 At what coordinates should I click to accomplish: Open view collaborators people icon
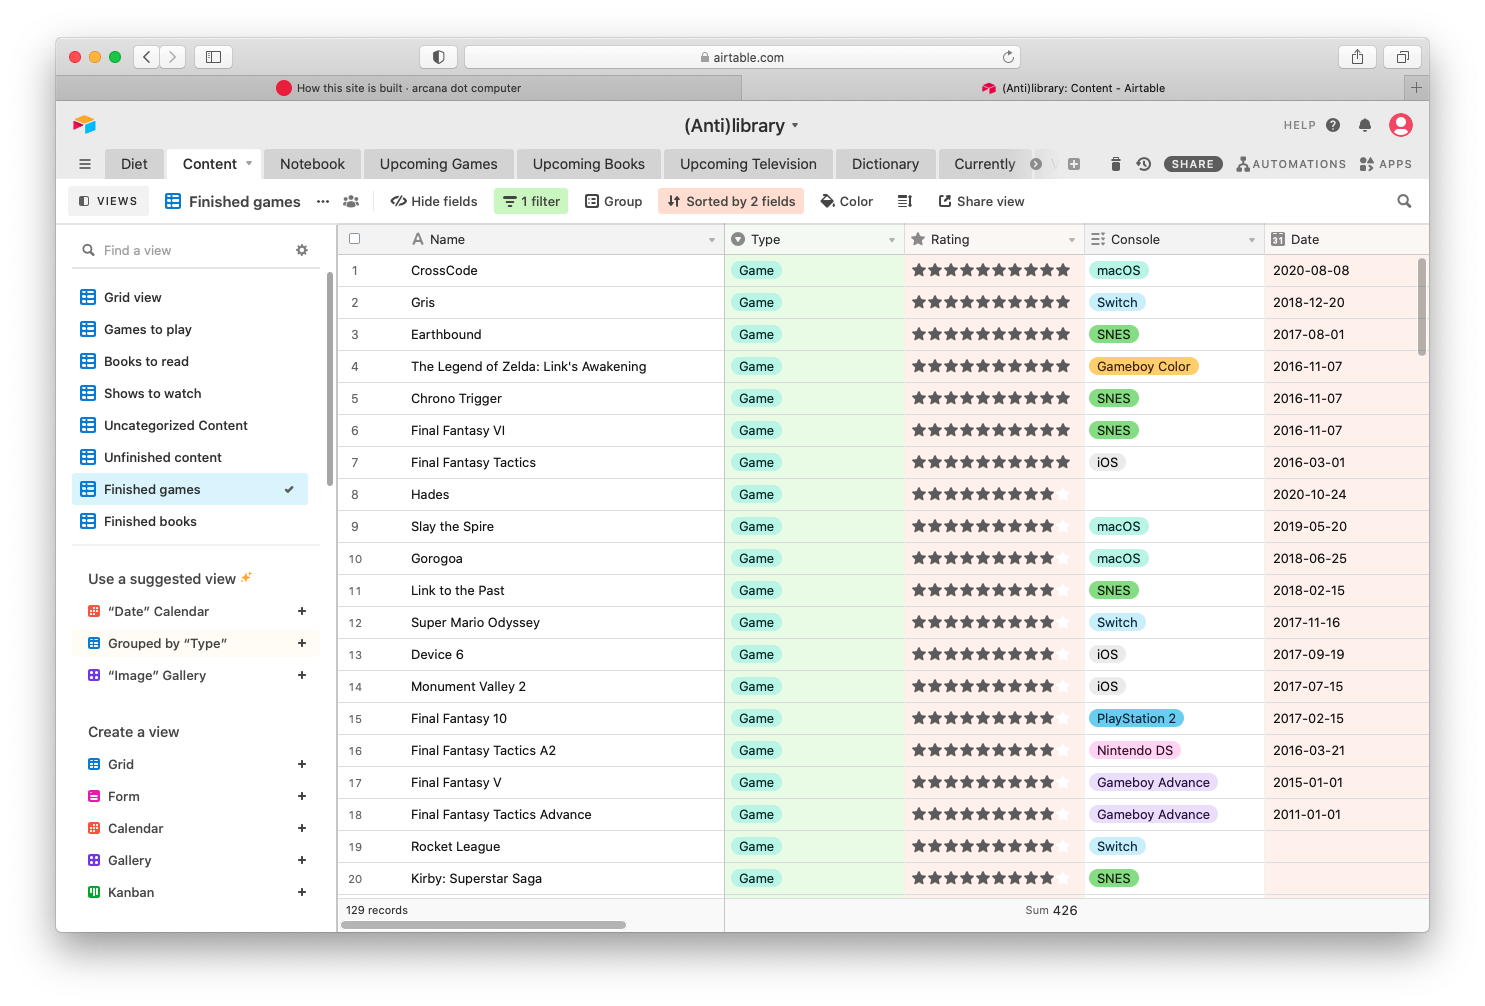coord(351,201)
